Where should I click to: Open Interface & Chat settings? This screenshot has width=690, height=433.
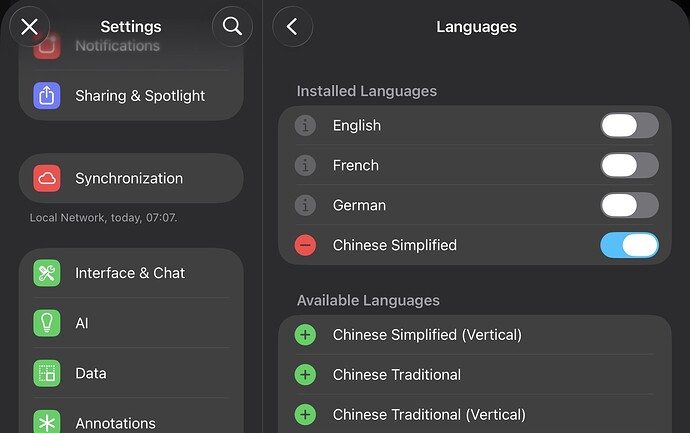coord(131,273)
